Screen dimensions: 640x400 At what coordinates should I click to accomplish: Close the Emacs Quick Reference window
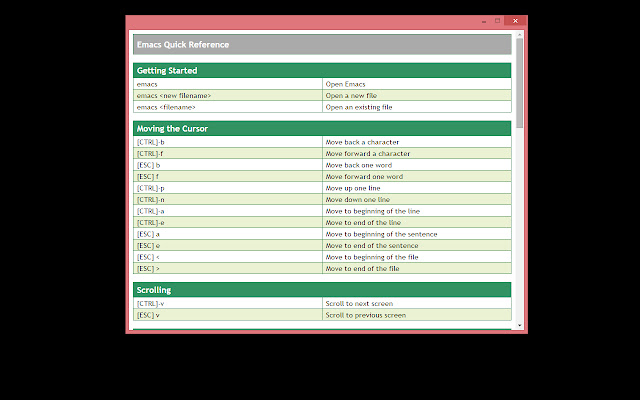click(x=515, y=21)
